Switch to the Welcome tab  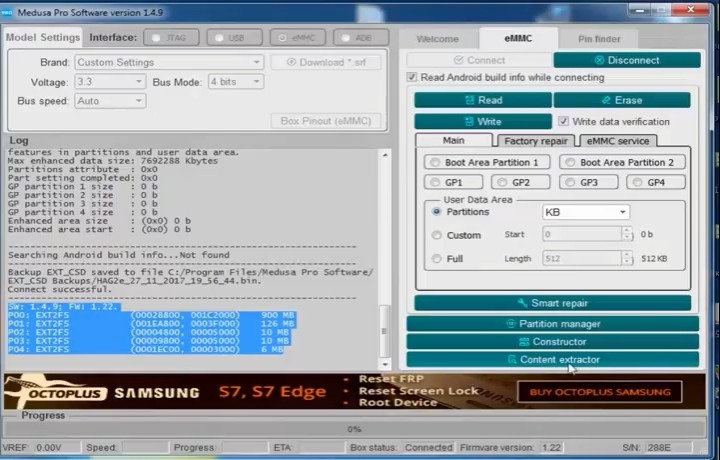437,39
